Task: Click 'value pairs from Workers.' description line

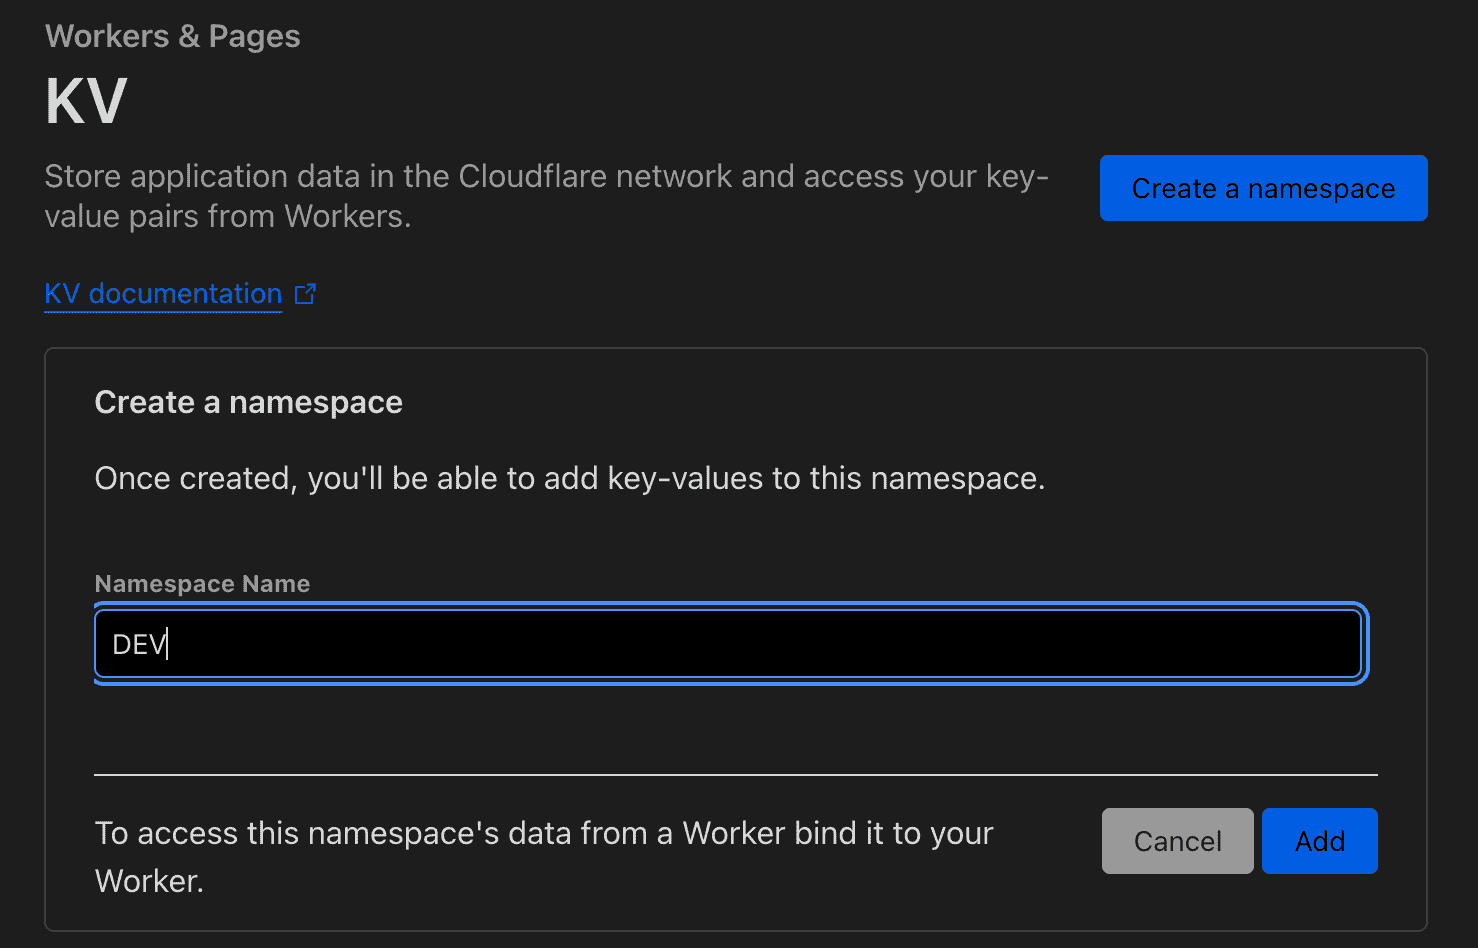Action: pos(228,217)
